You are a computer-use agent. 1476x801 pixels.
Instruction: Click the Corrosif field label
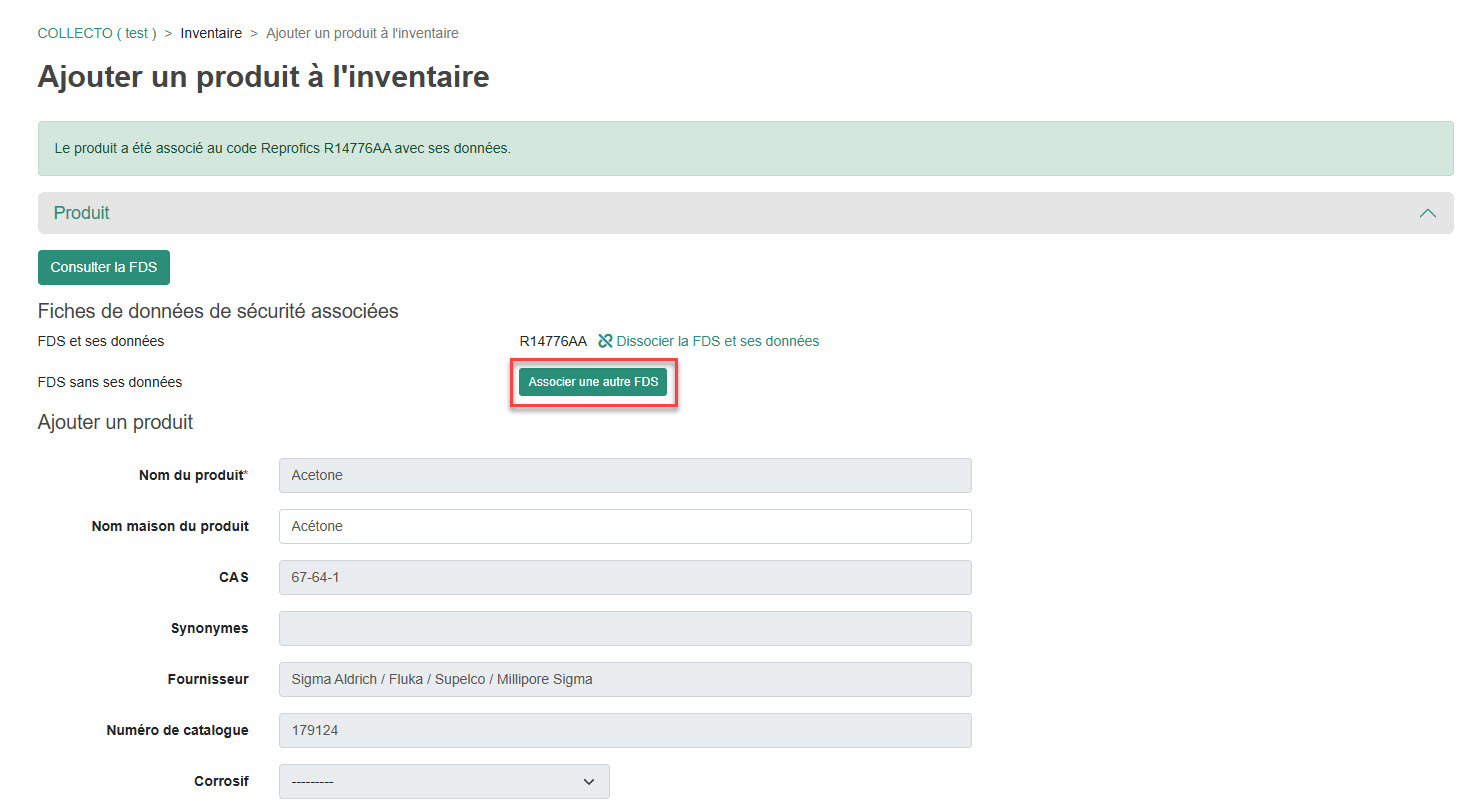221,781
